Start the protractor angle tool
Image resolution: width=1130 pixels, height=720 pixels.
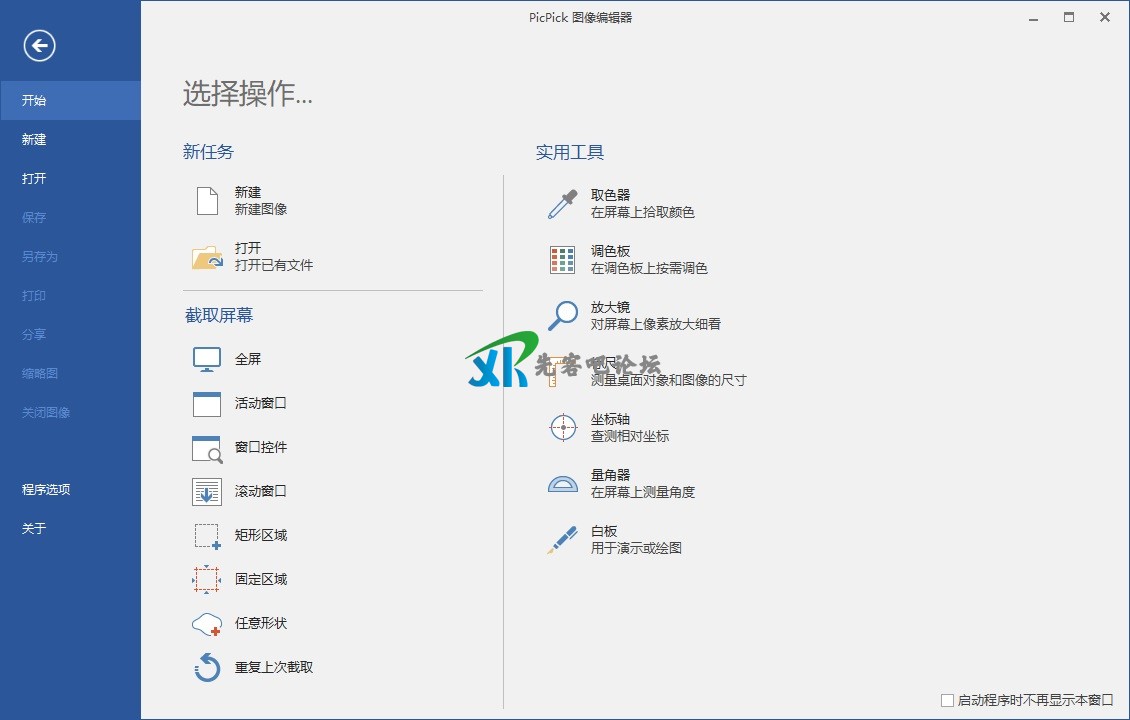point(563,484)
